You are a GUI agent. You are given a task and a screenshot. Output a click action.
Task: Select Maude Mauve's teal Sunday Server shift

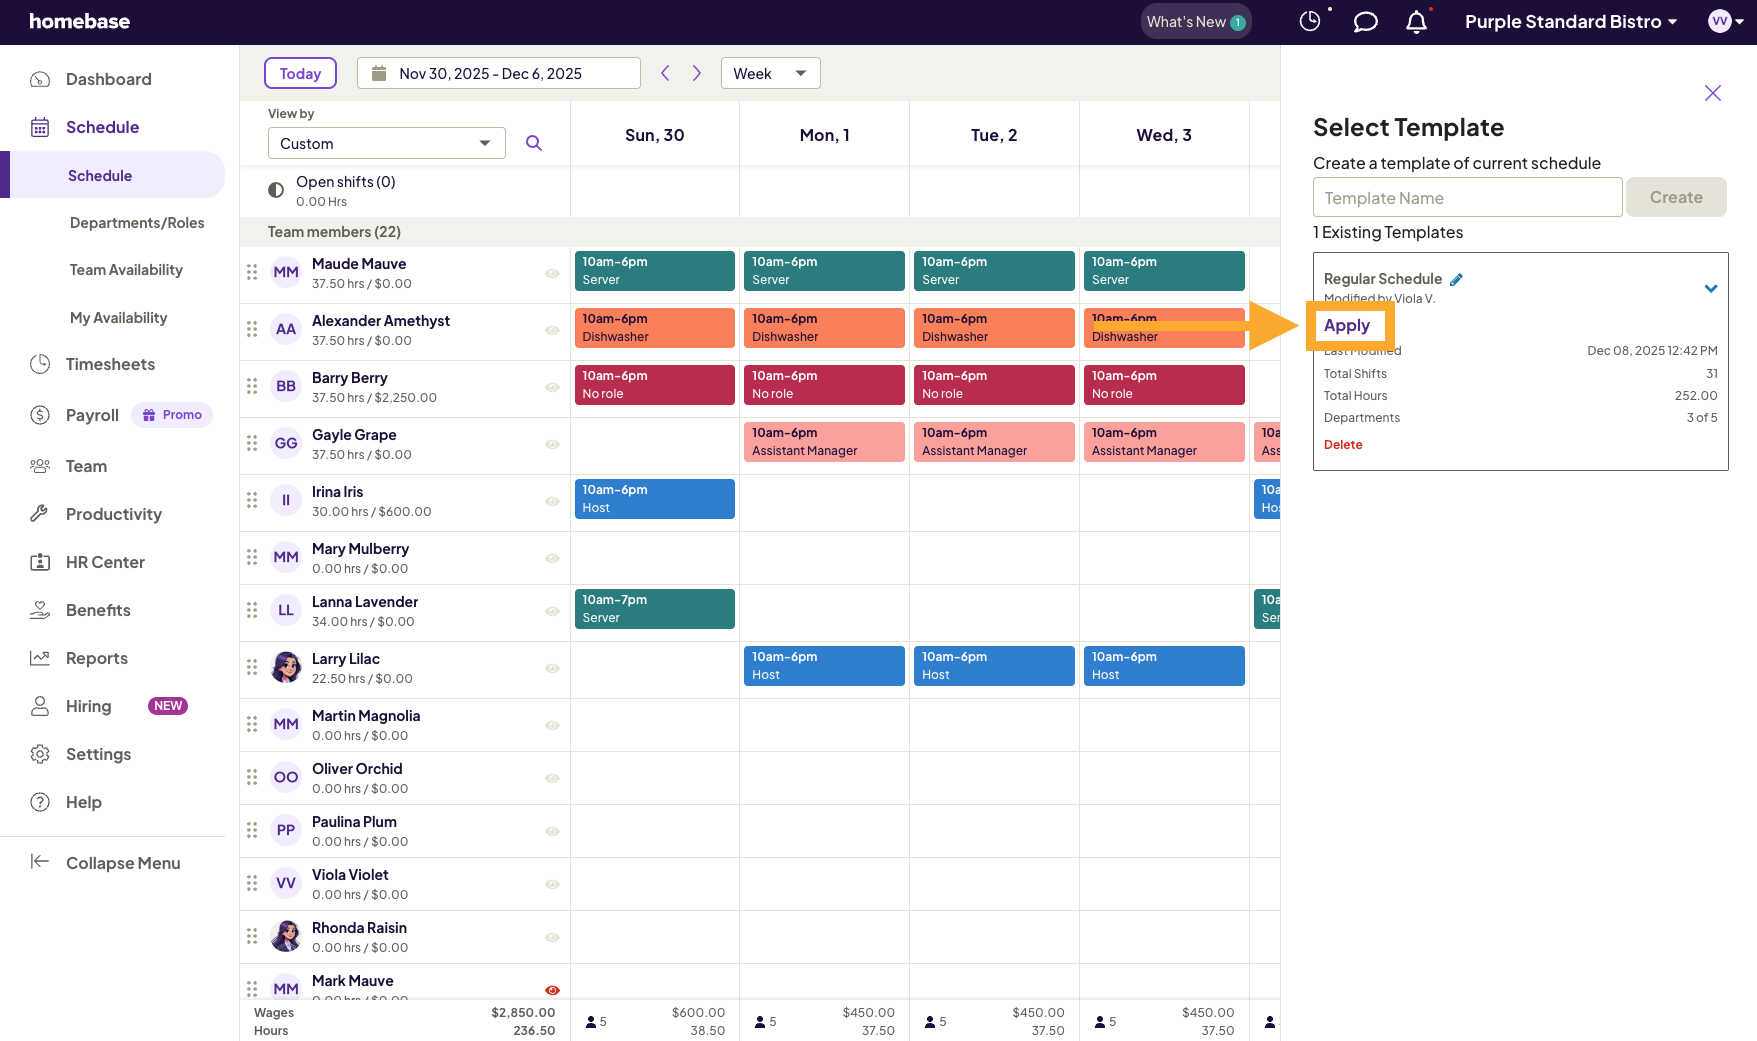655,271
